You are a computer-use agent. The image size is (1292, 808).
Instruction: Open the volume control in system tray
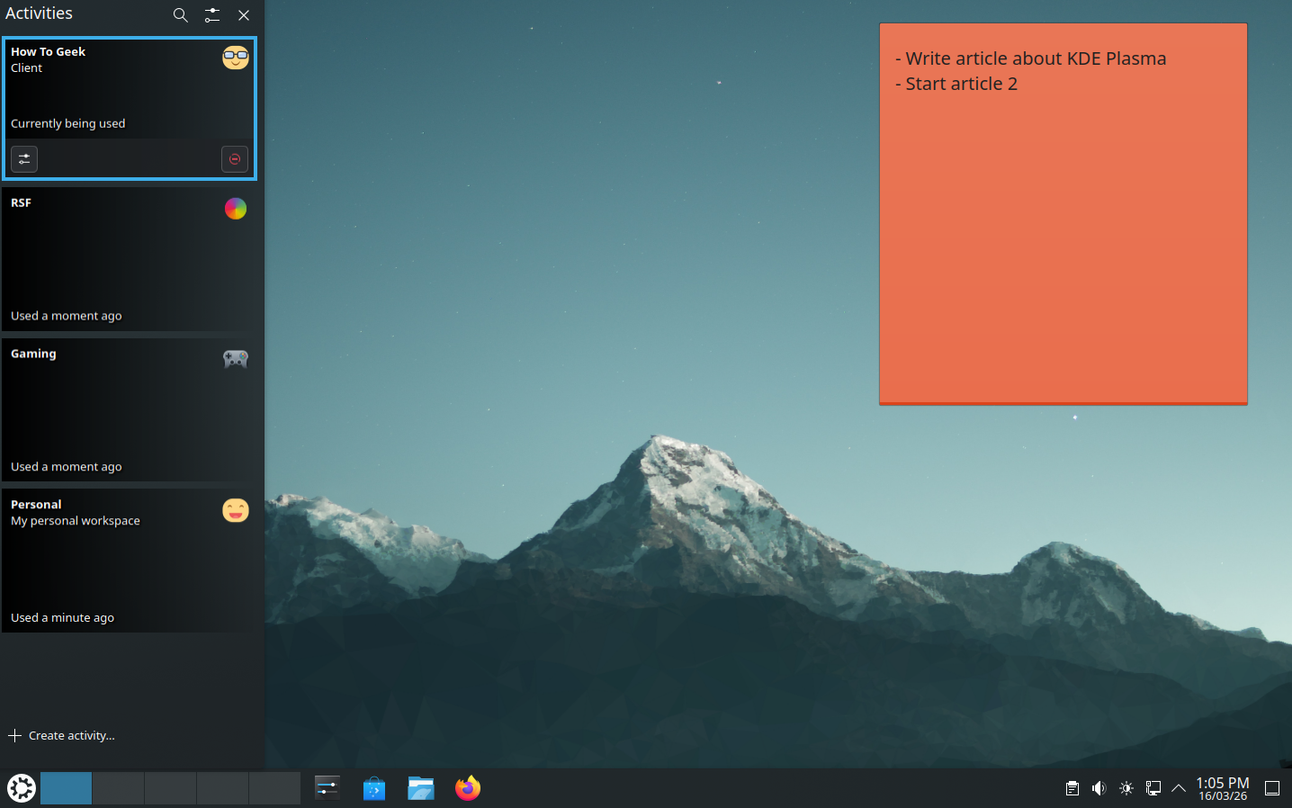[x=1099, y=788]
